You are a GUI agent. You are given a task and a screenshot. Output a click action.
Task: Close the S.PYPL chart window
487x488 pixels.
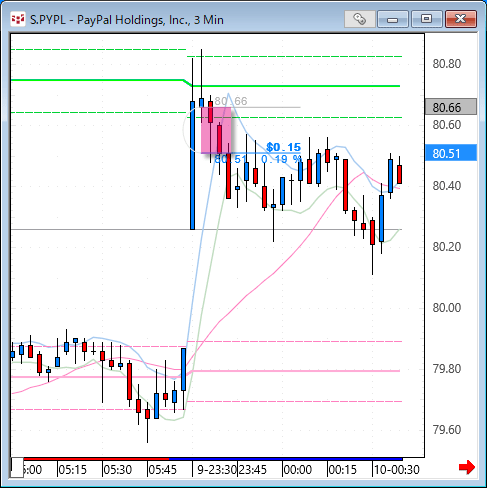[x=461, y=19]
